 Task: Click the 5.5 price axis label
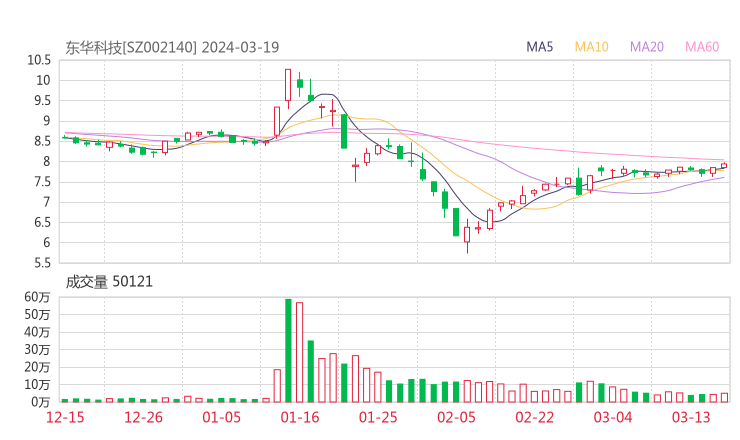[42, 263]
